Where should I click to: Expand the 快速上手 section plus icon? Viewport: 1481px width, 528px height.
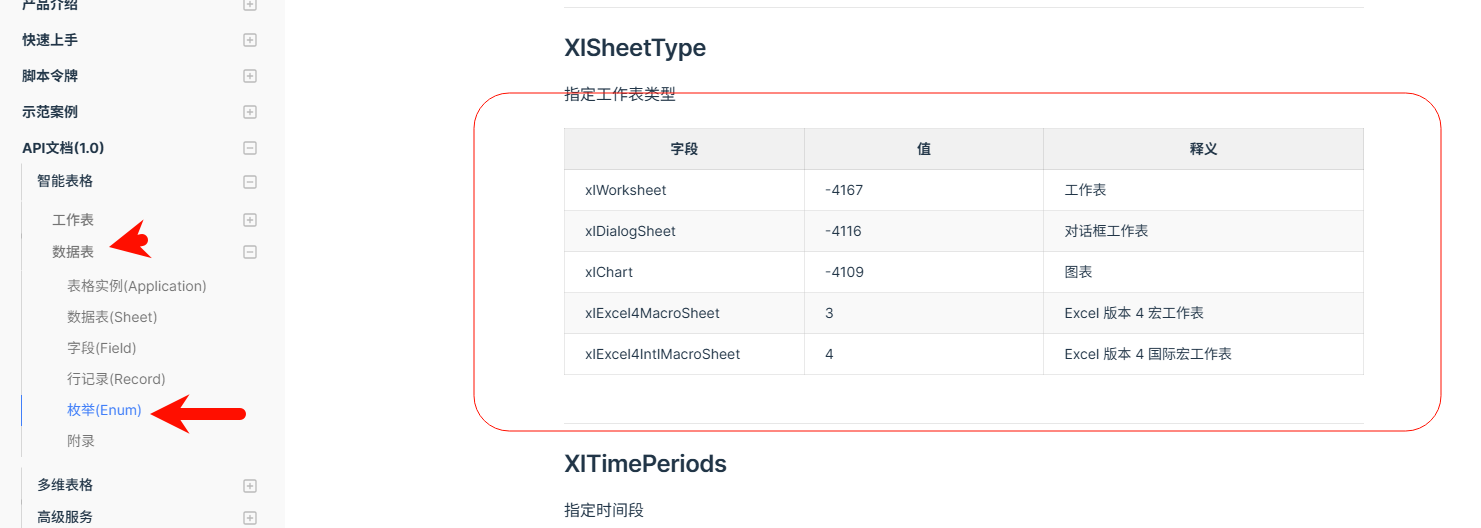coord(250,40)
